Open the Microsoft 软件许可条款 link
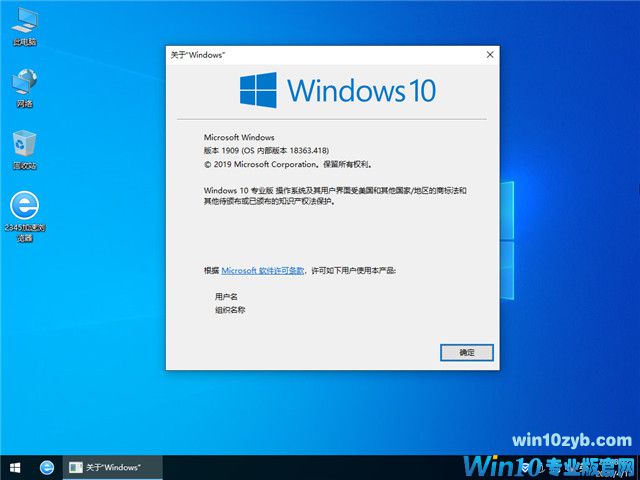This screenshot has height=480, width=640. pyautogui.click(x=262, y=270)
